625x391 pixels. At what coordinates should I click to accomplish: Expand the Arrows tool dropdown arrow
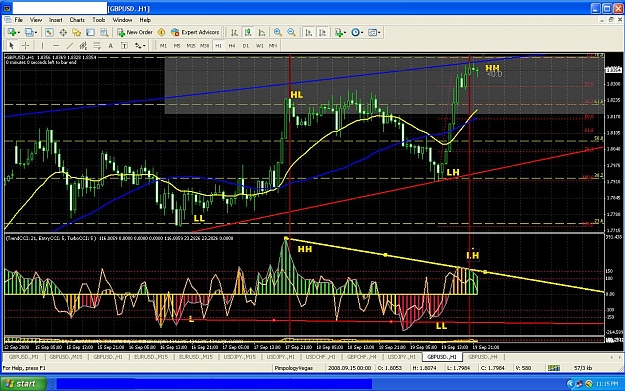(x=144, y=46)
